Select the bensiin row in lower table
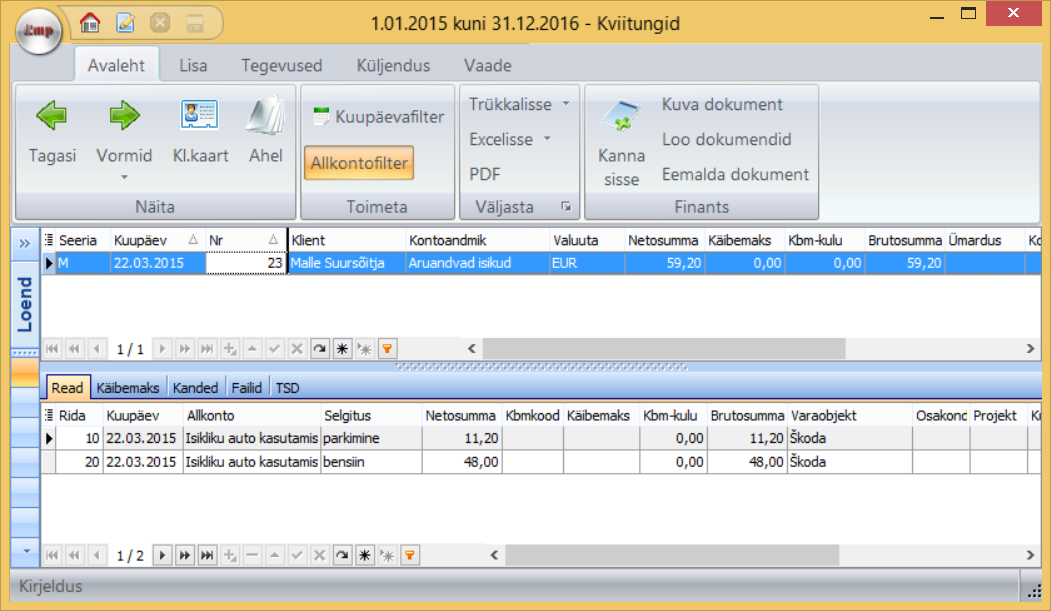The image size is (1051, 611). coord(350,462)
